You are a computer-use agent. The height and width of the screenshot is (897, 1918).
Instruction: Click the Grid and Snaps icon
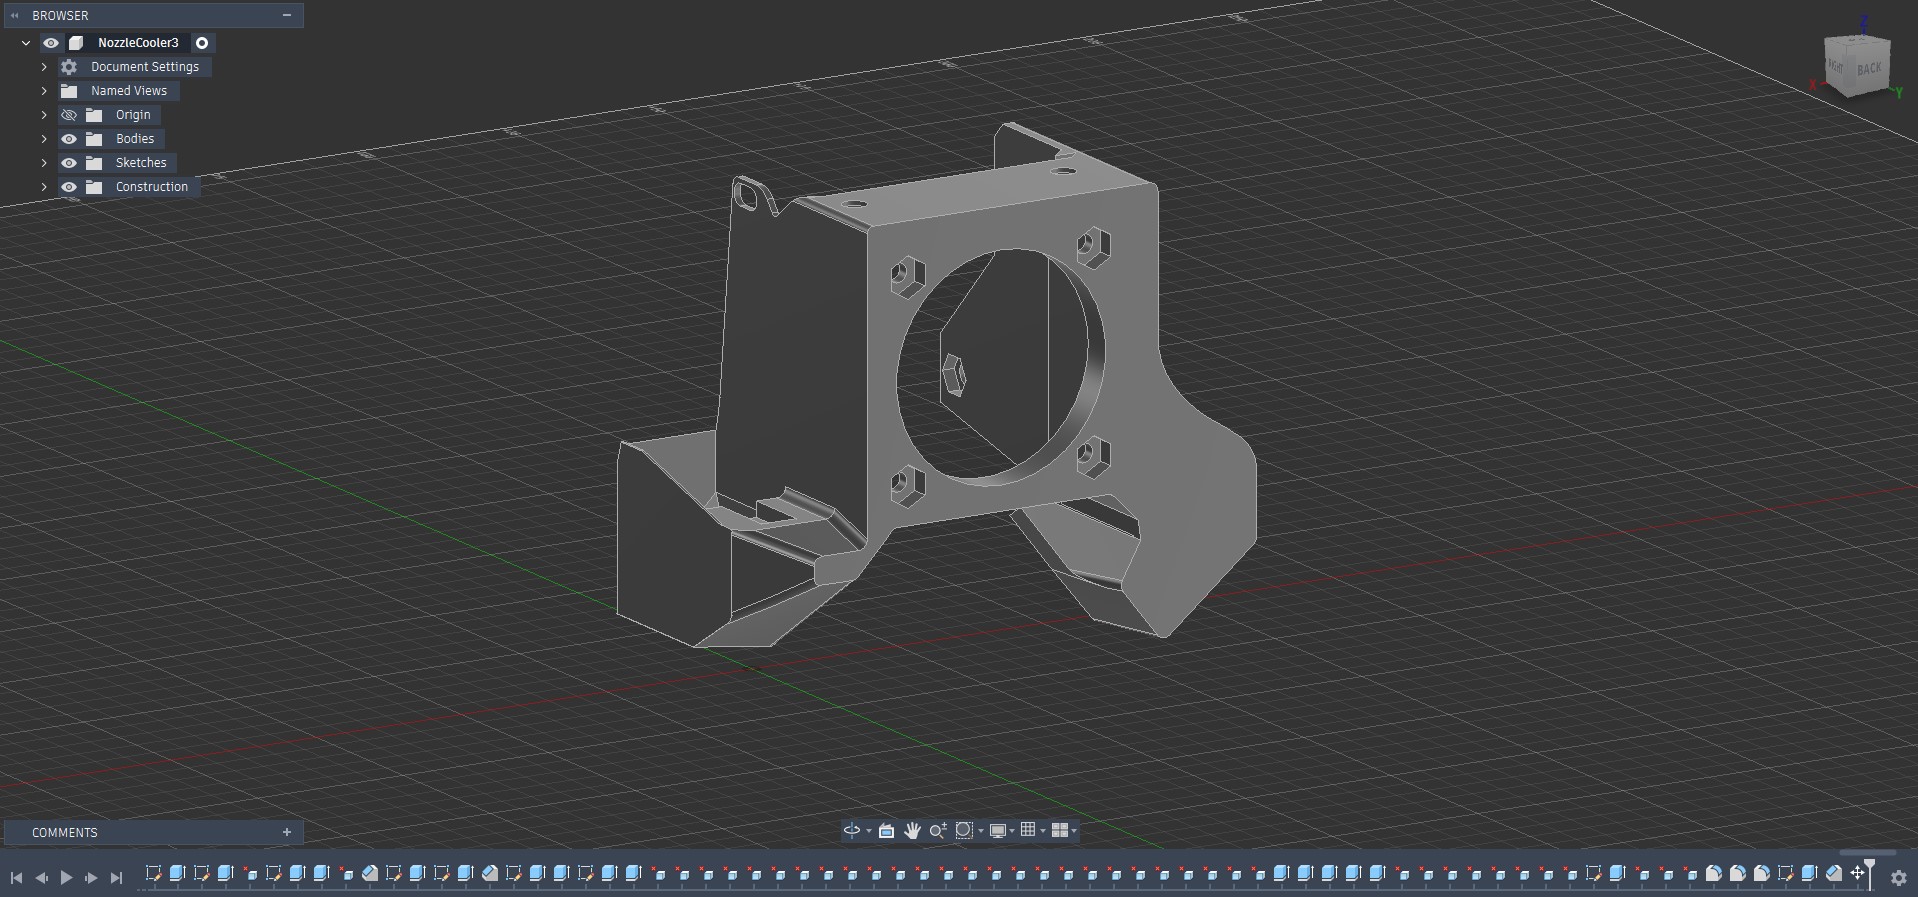click(x=1028, y=830)
